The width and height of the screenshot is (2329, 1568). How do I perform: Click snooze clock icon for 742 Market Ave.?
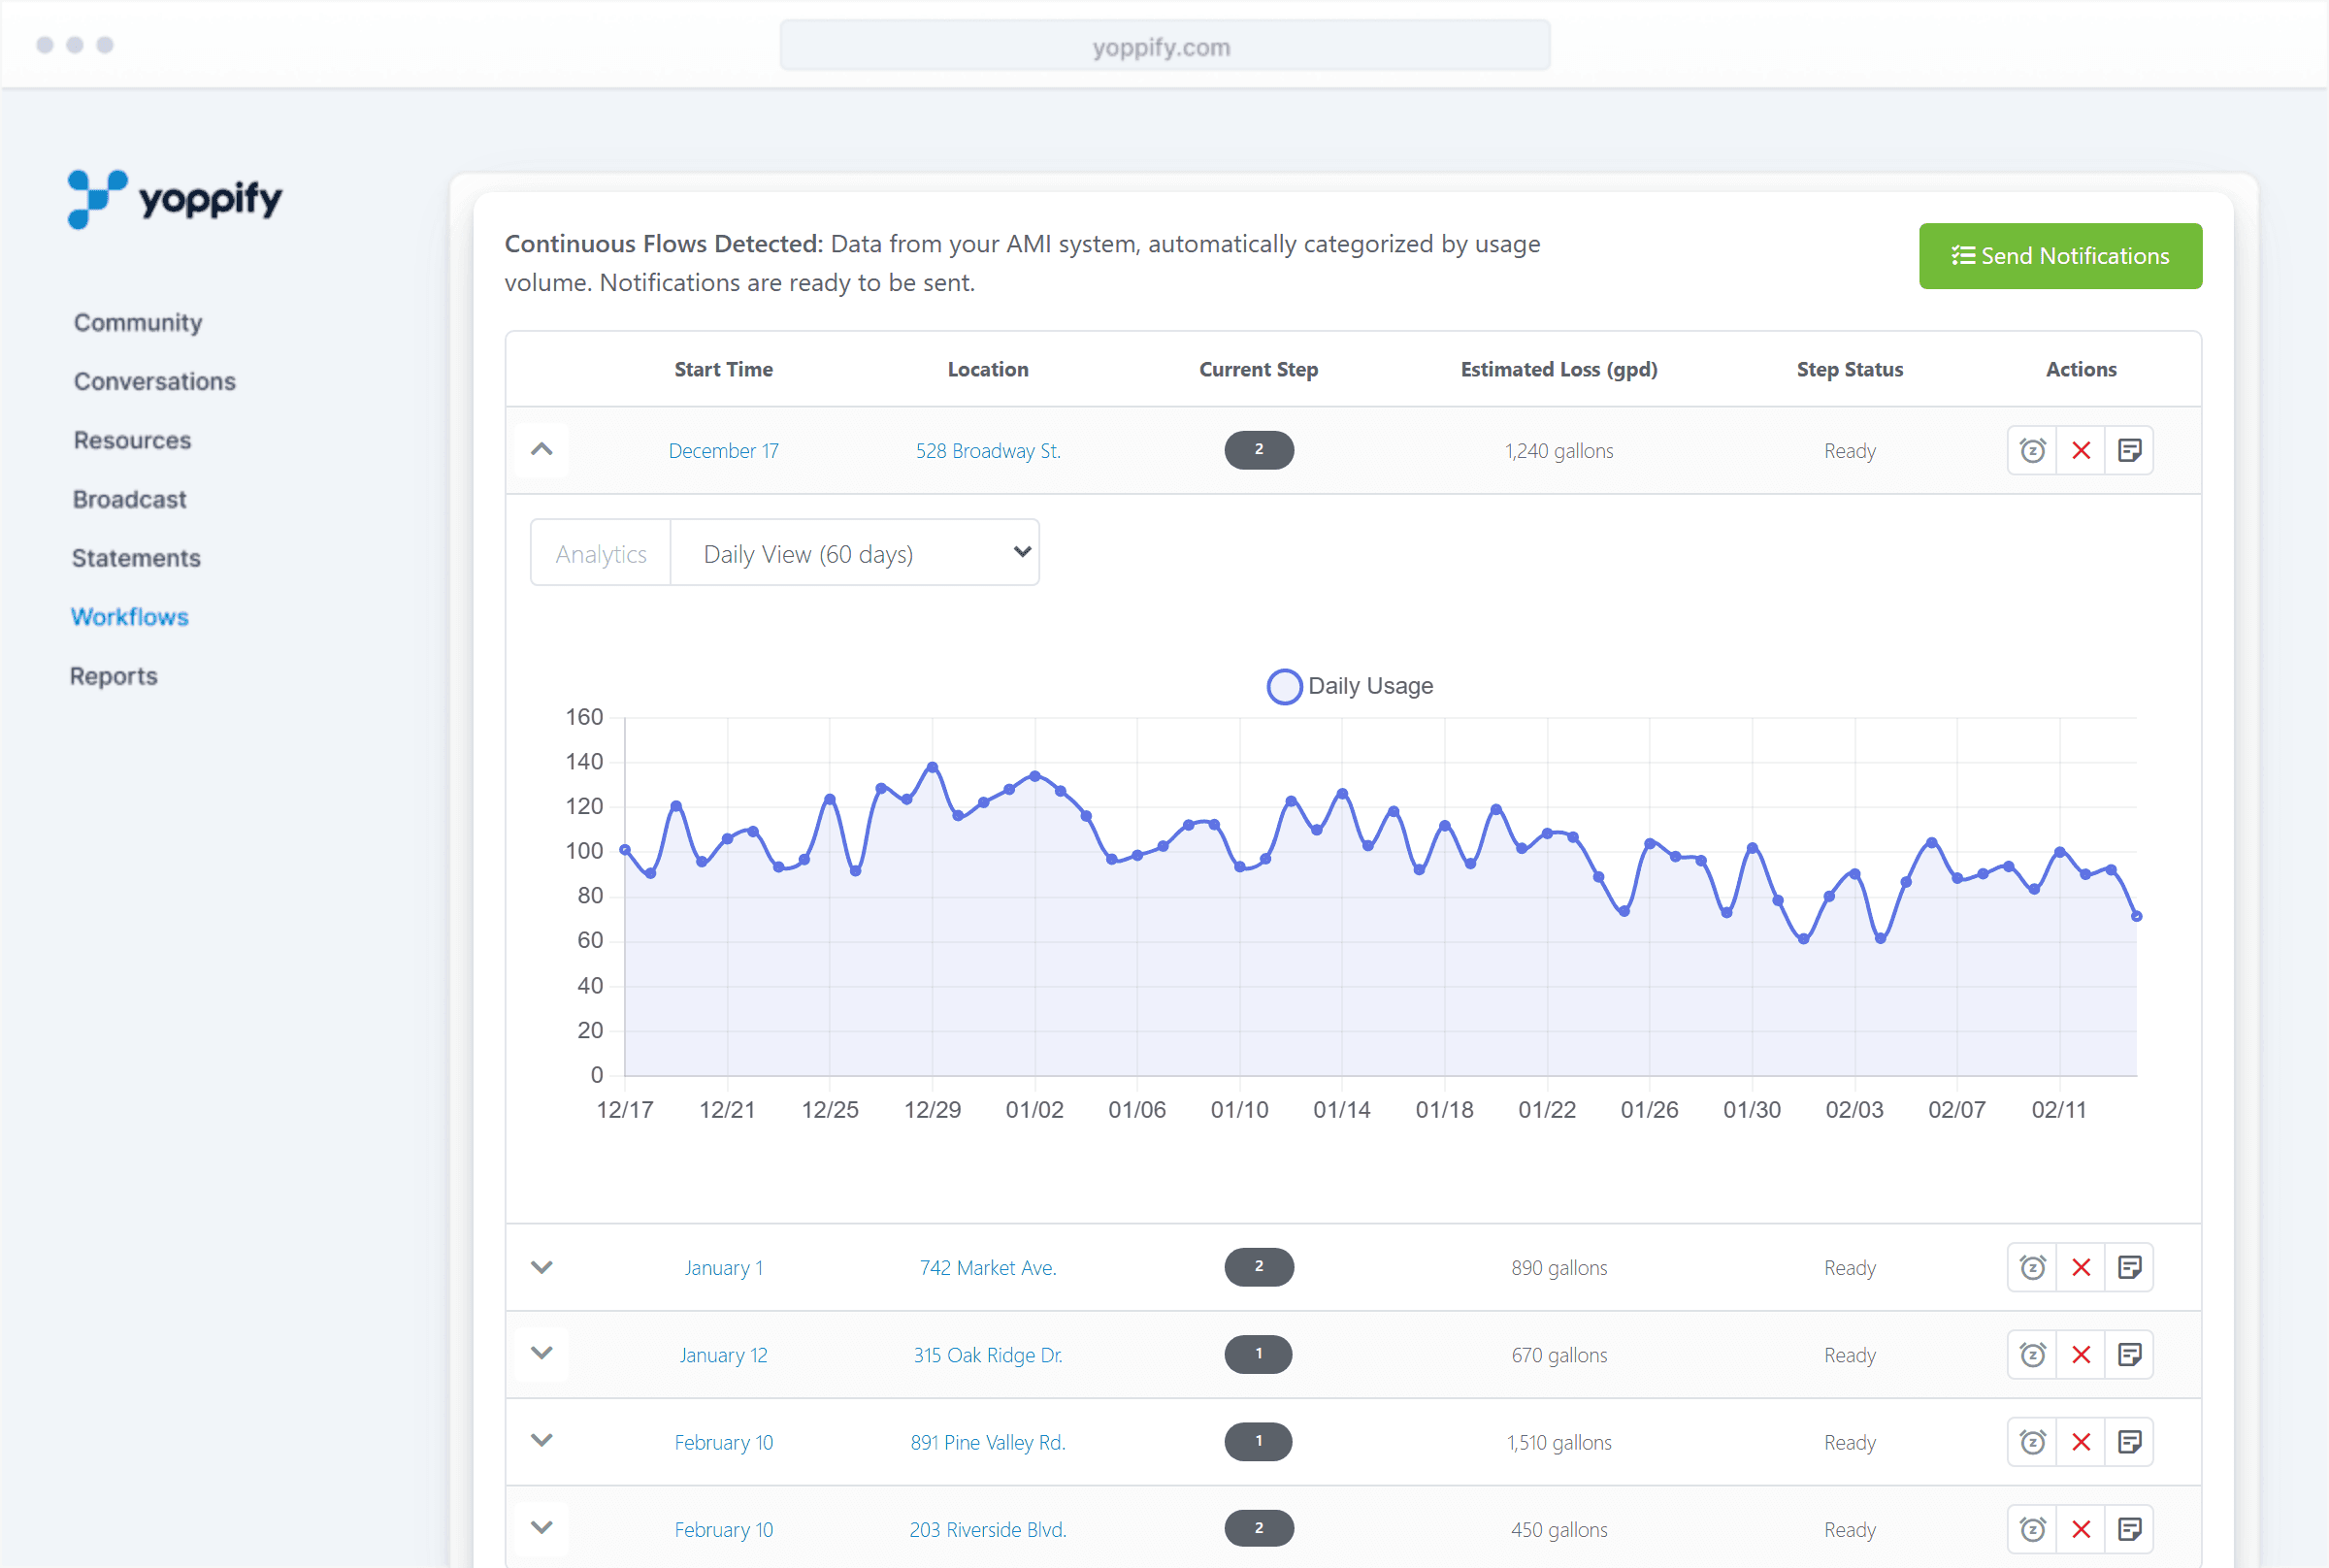point(2032,1268)
